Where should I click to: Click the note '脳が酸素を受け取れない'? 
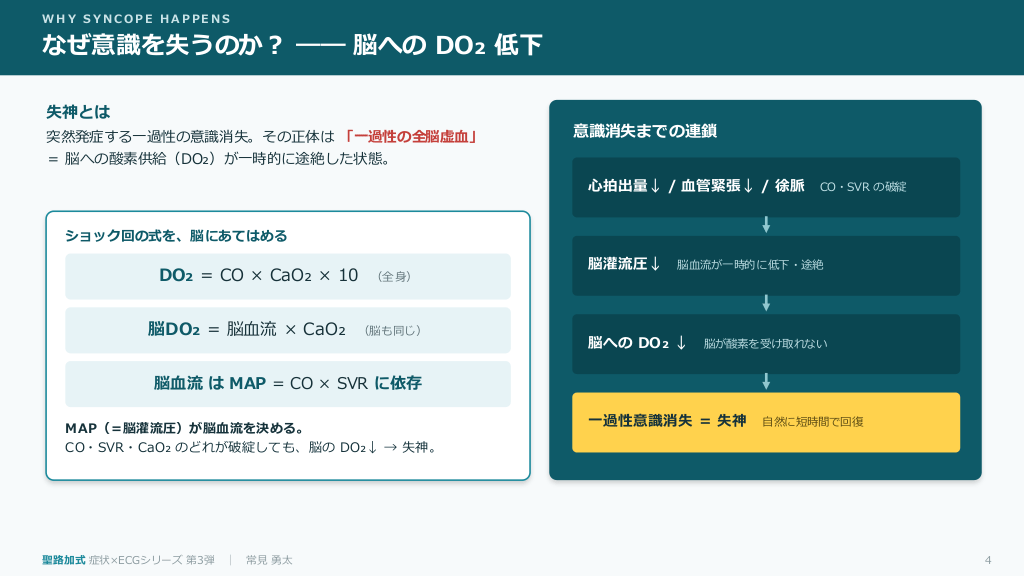pos(765,344)
